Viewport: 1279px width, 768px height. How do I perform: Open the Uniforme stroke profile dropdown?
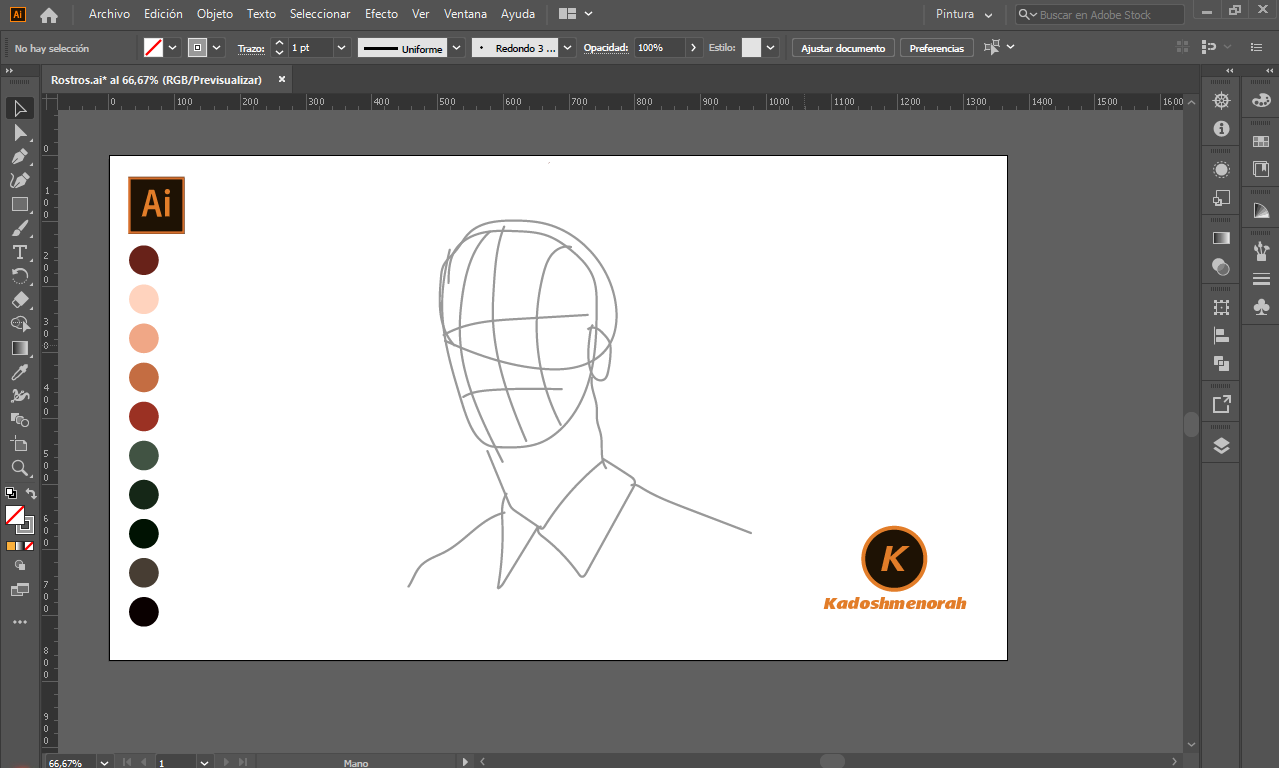pyautogui.click(x=457, y=48)
